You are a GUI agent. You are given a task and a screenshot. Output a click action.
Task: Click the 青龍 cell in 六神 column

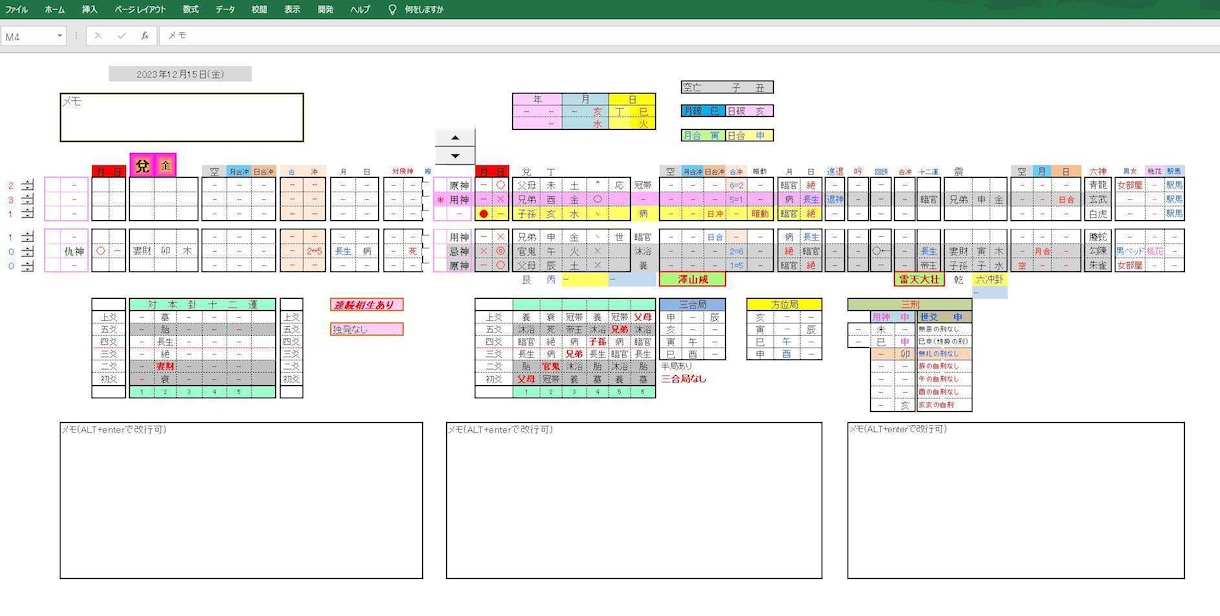[x=1097, y=185]
